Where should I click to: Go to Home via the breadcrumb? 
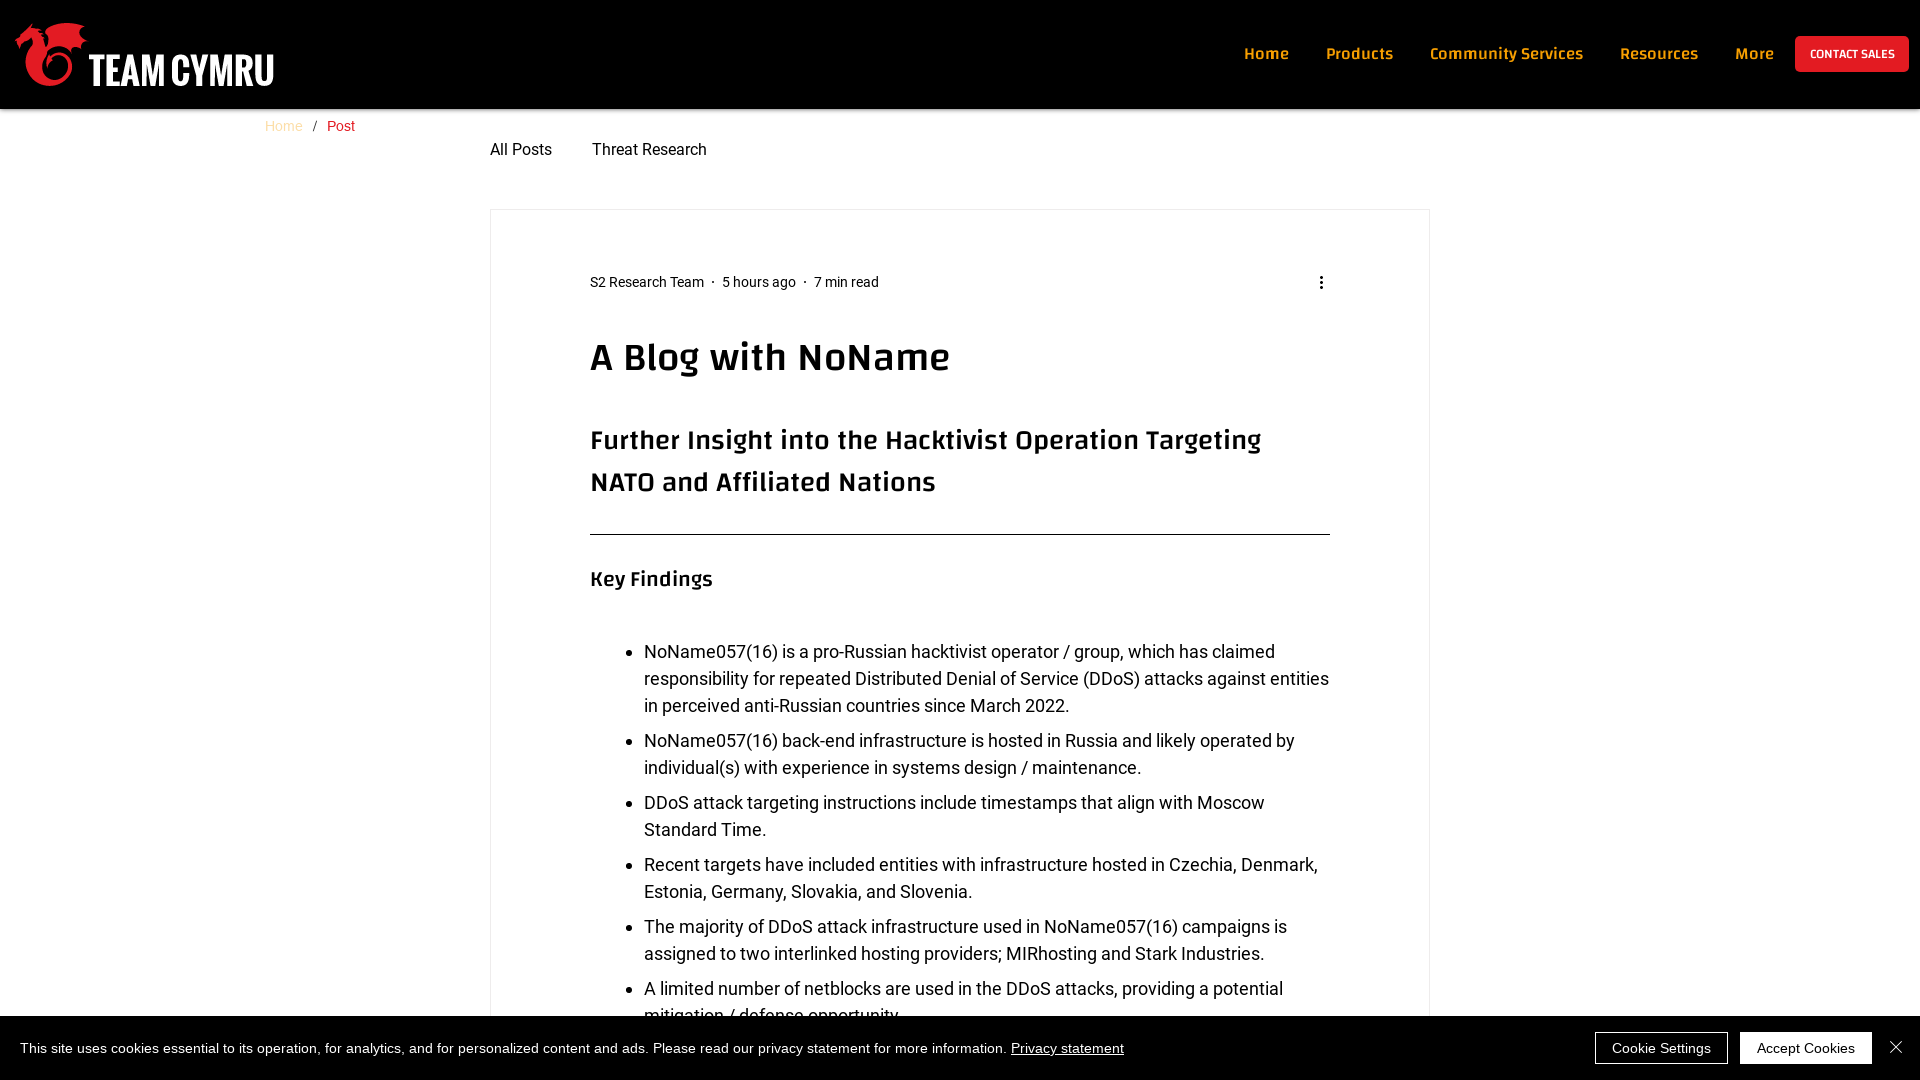[283, 126]
